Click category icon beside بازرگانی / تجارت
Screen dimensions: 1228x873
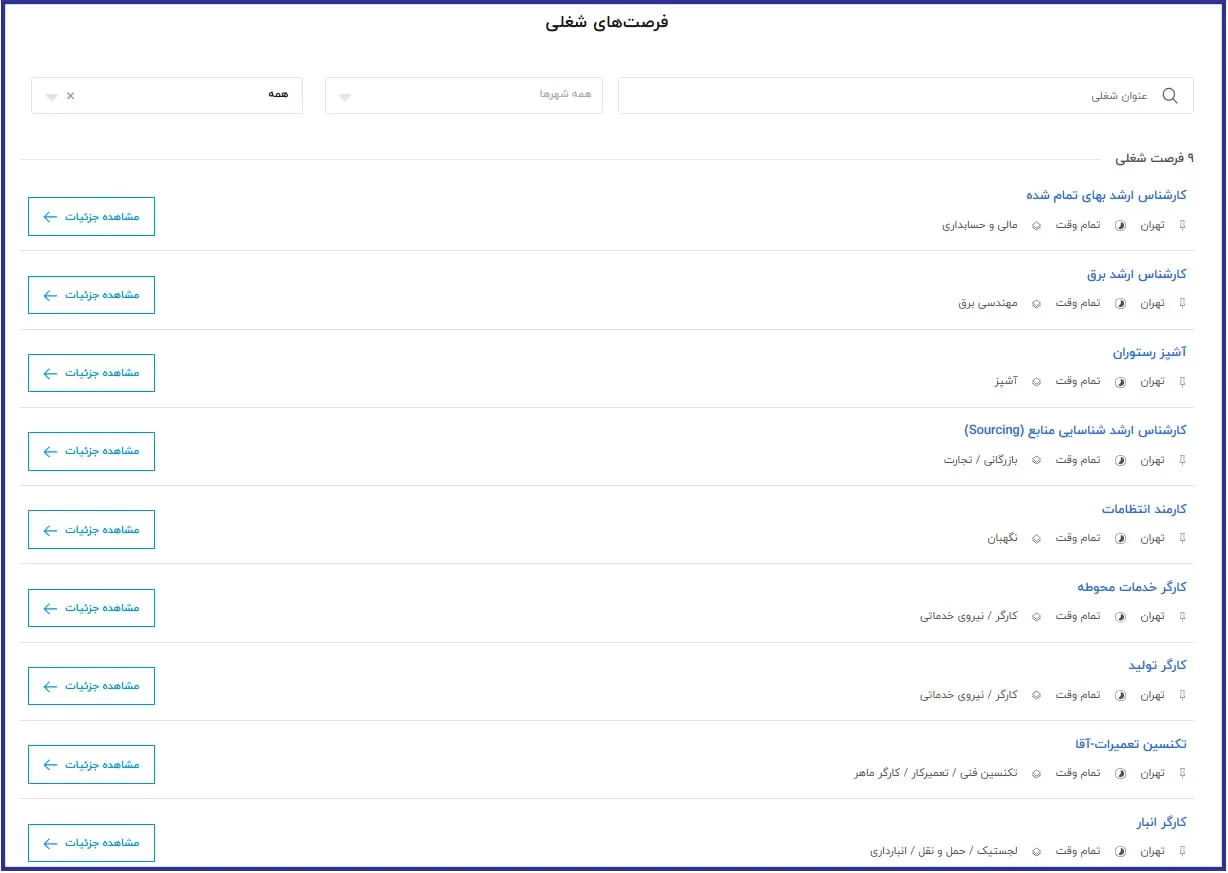1037,460
